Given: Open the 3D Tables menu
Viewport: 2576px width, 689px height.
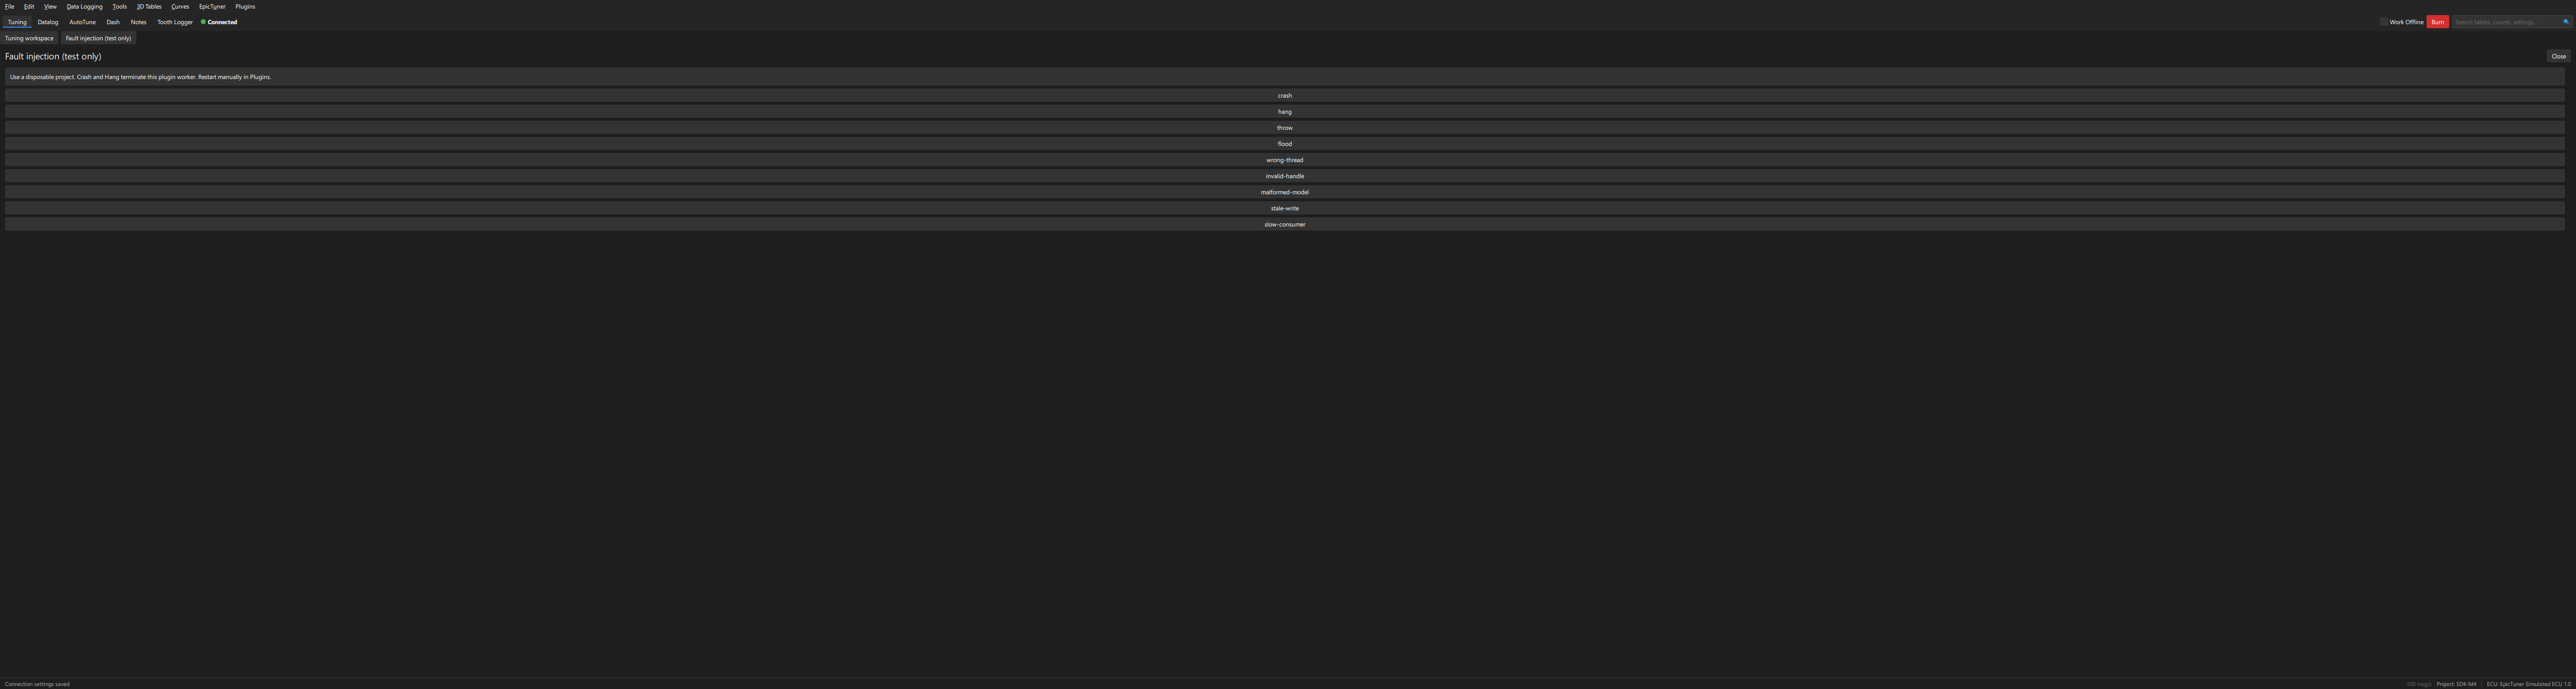Looking at the screenshot, I should [149, 6].
